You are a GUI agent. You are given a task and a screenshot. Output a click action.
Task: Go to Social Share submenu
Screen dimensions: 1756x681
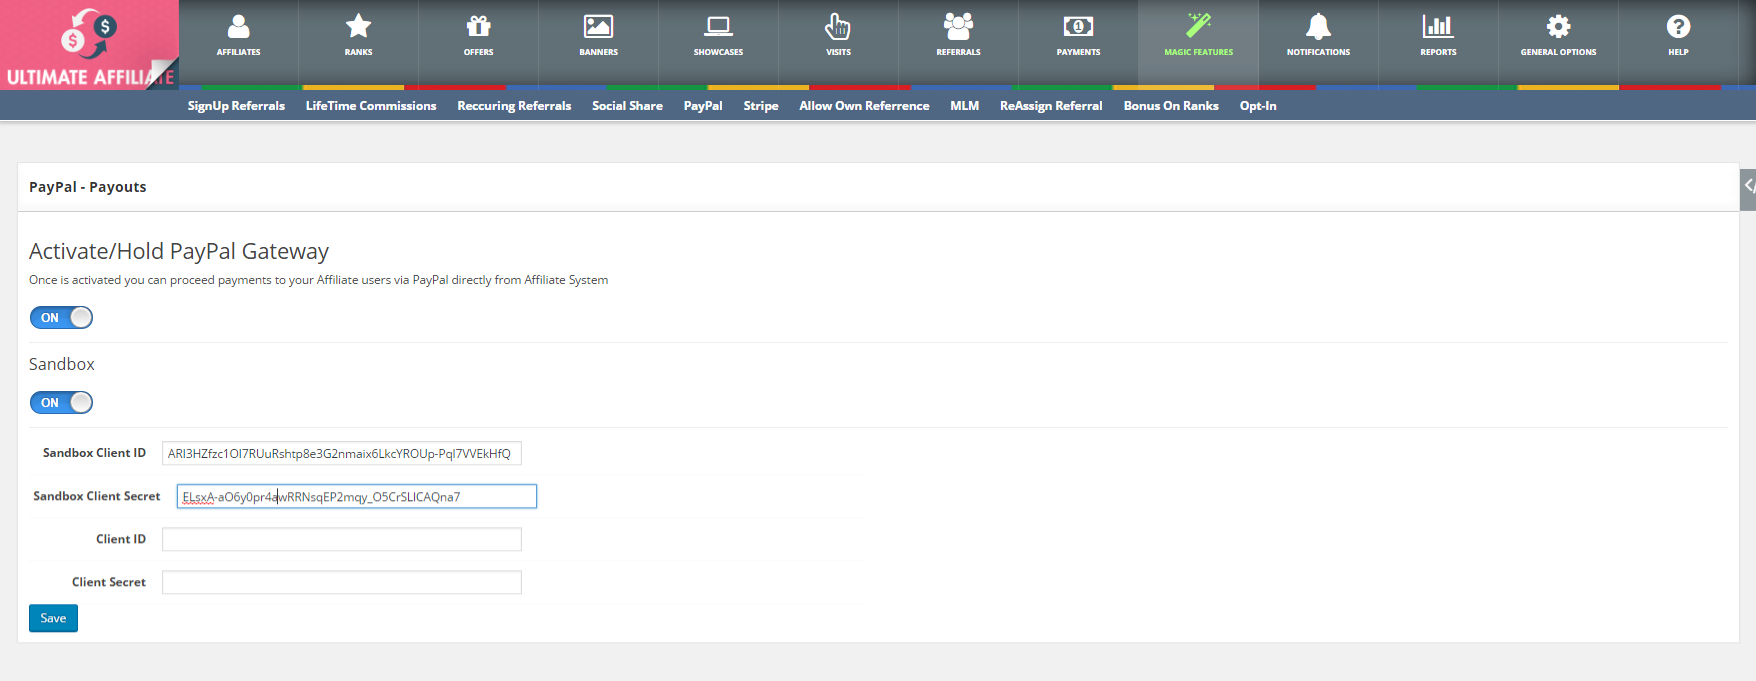click(x=627, y=106)
